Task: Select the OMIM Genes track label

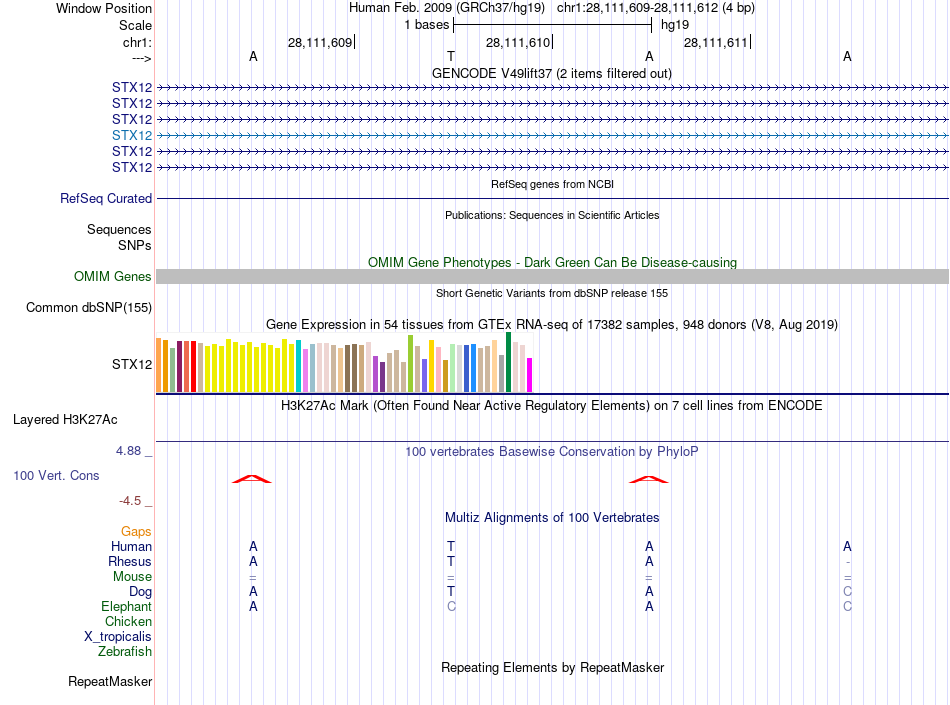Action: [112, 277]
